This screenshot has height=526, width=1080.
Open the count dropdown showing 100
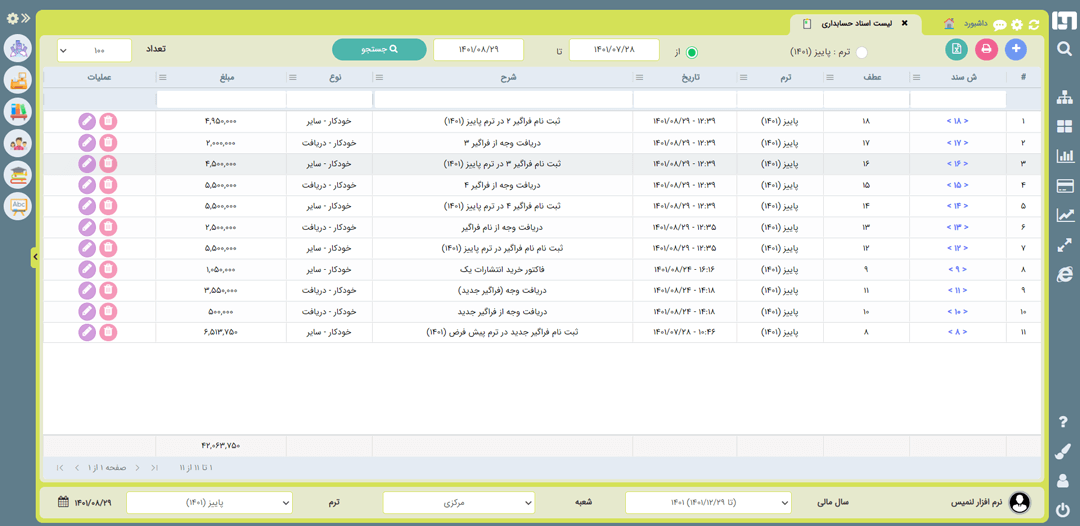point(94,50)
